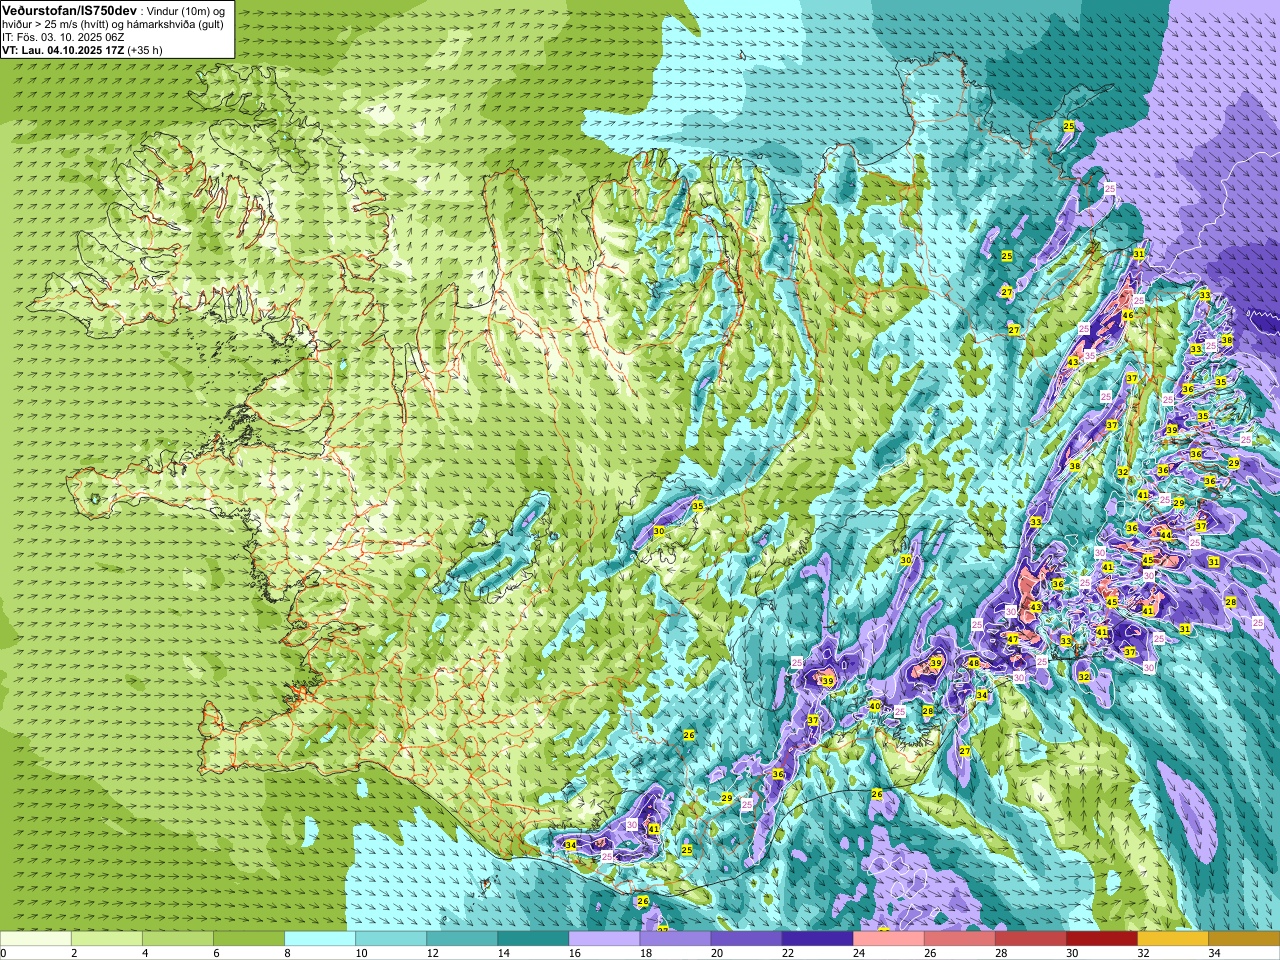Click the white 35 gust contour label
Viewport: 1280px width, 960px height.
(1089, 355)
